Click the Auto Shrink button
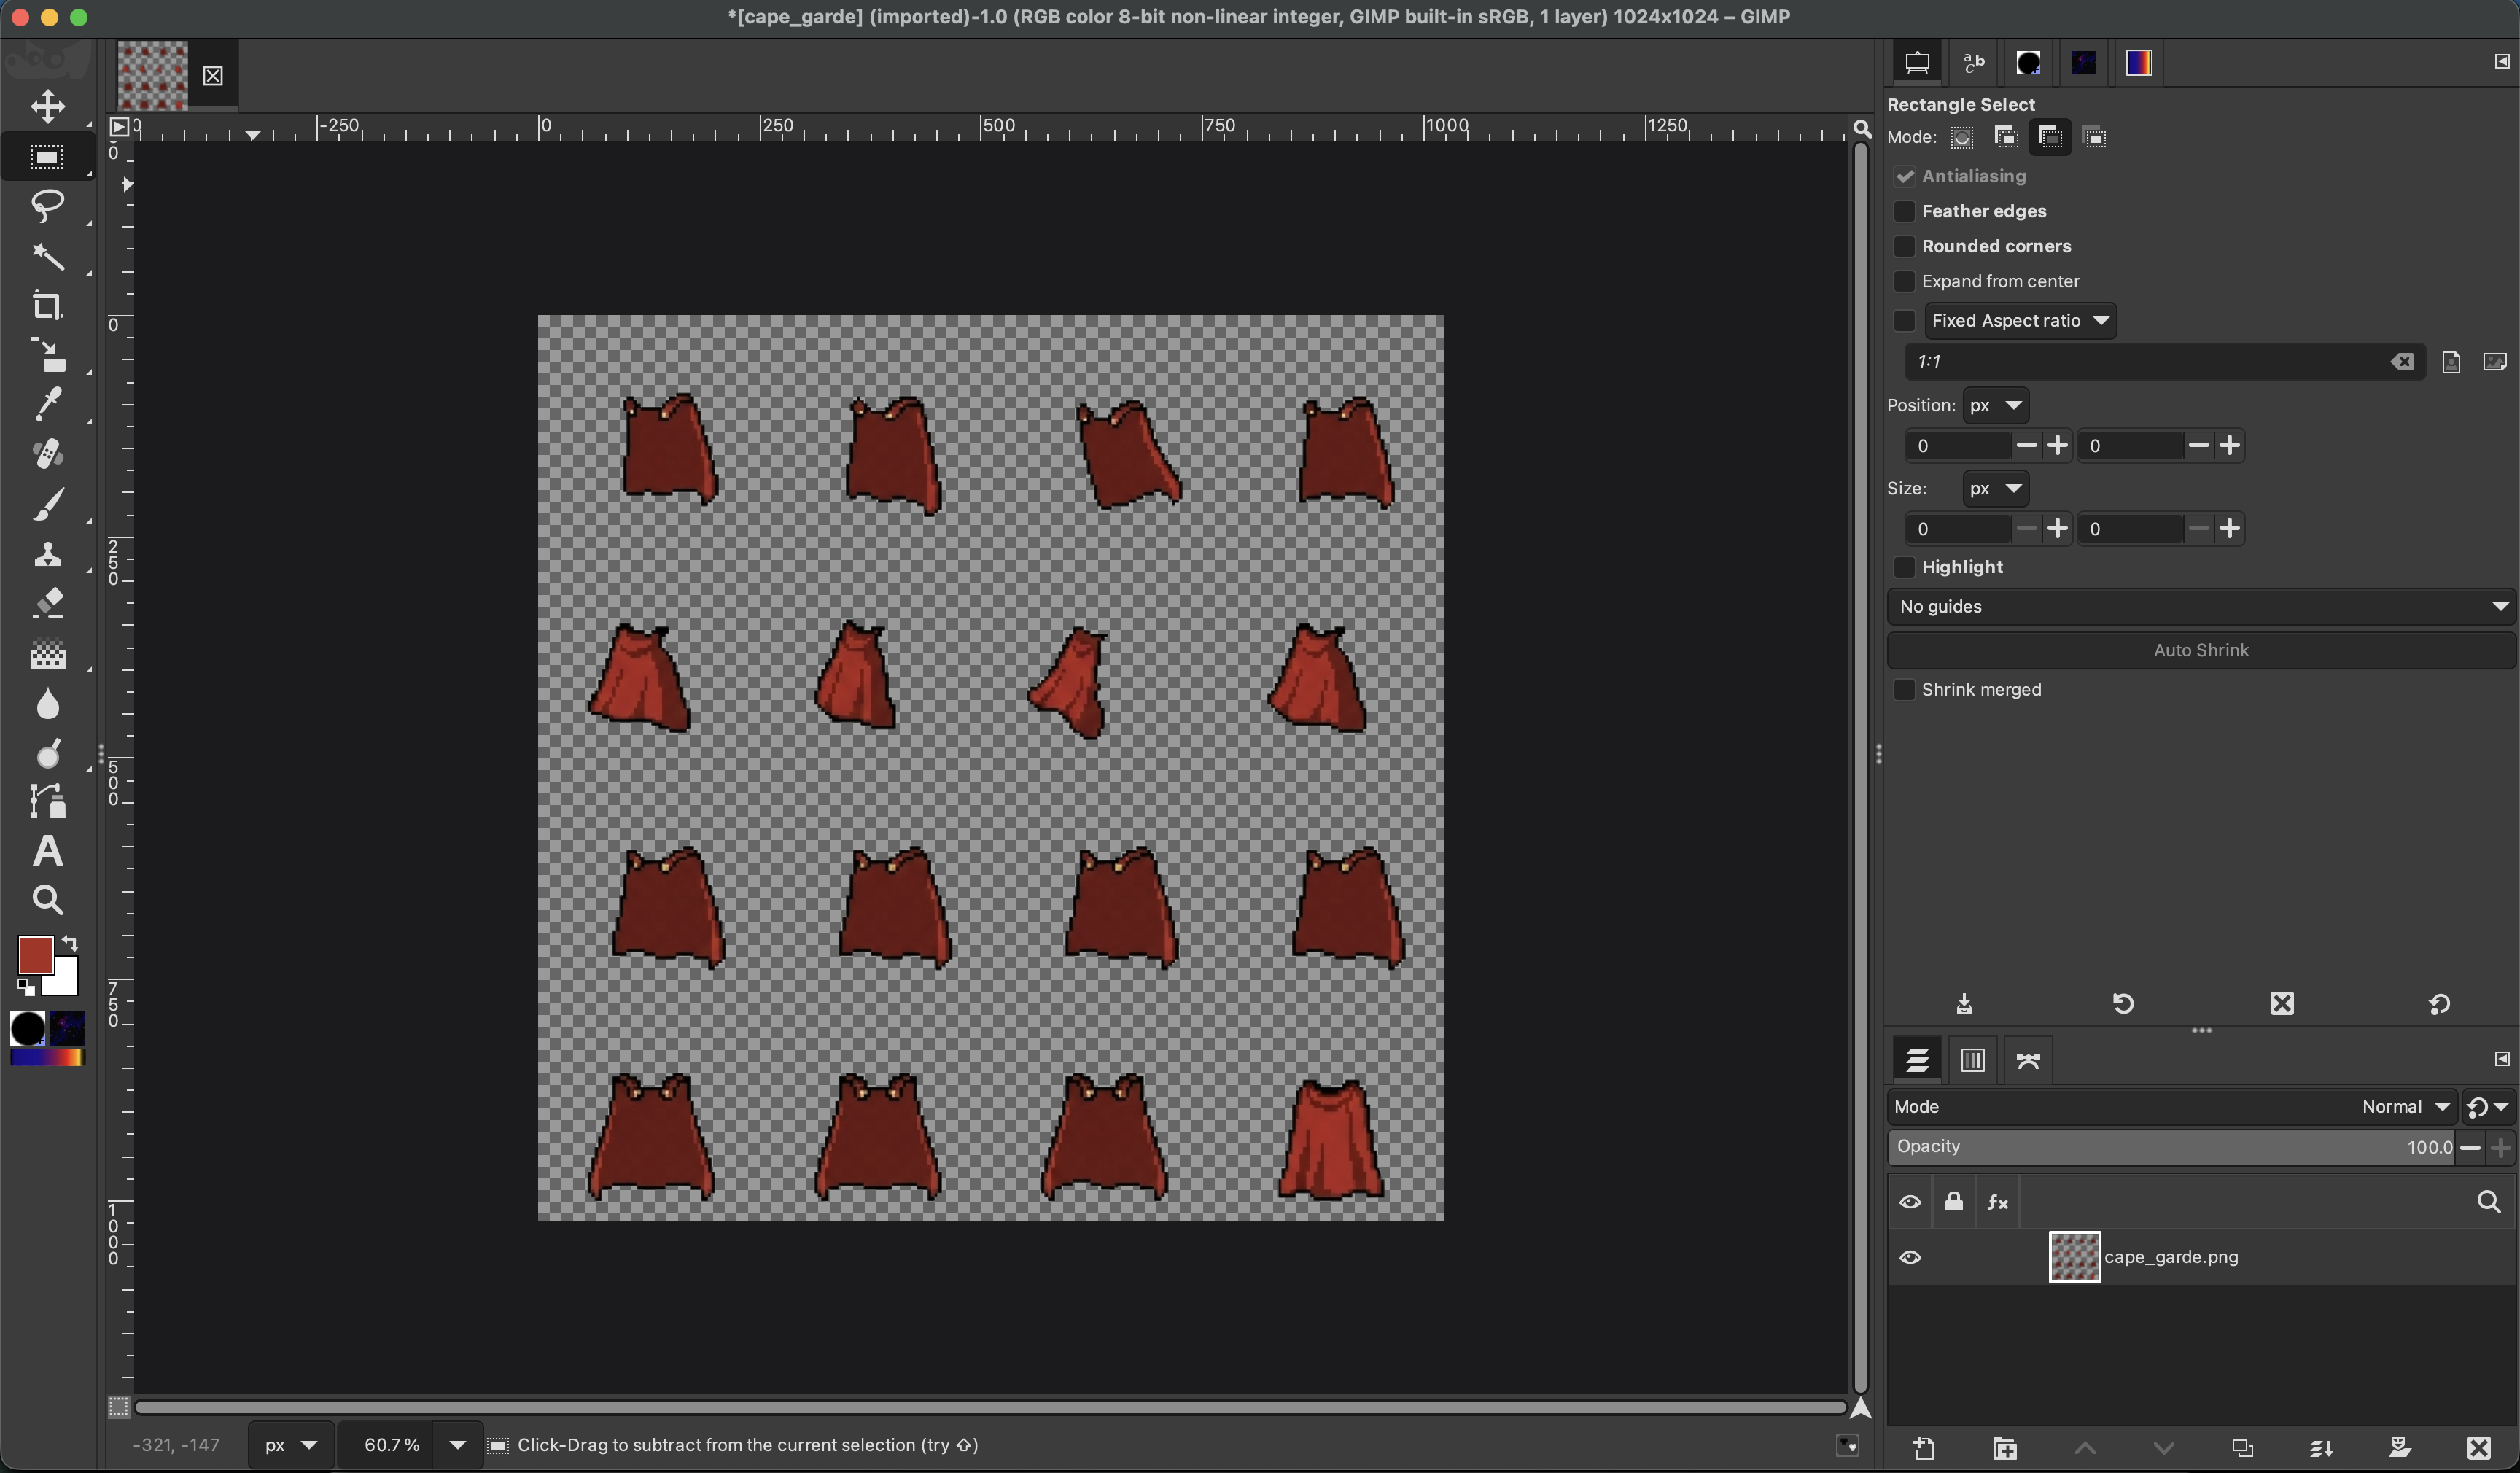This screenshot has height=1473, width=2520. pos(2200,650)
